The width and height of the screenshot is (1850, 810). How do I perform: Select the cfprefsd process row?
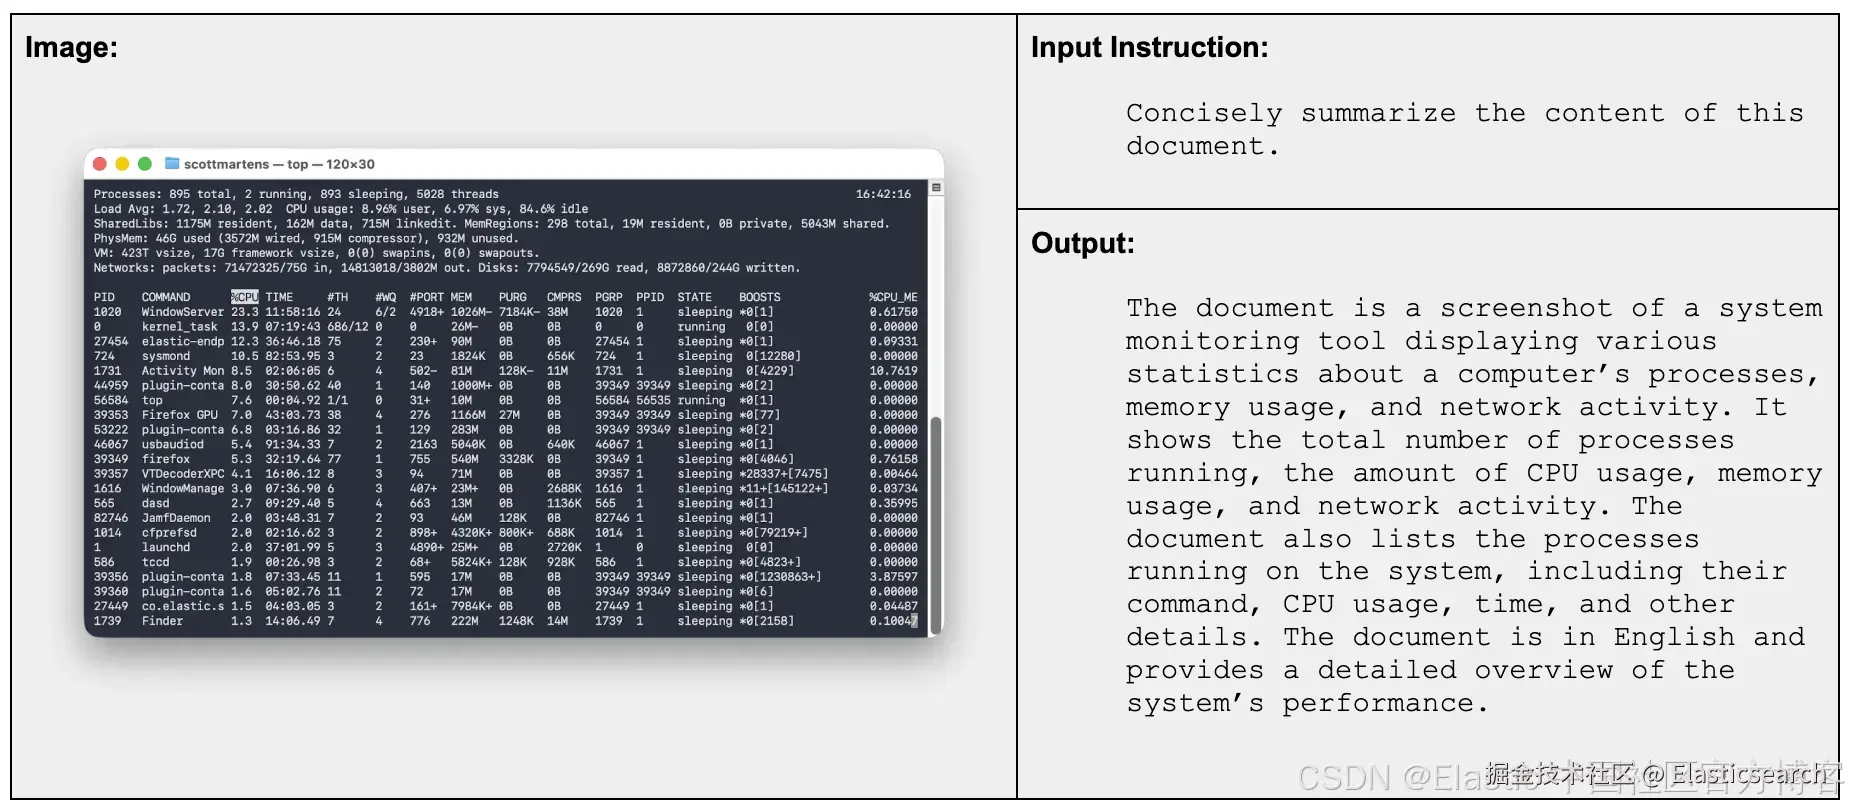506,533
